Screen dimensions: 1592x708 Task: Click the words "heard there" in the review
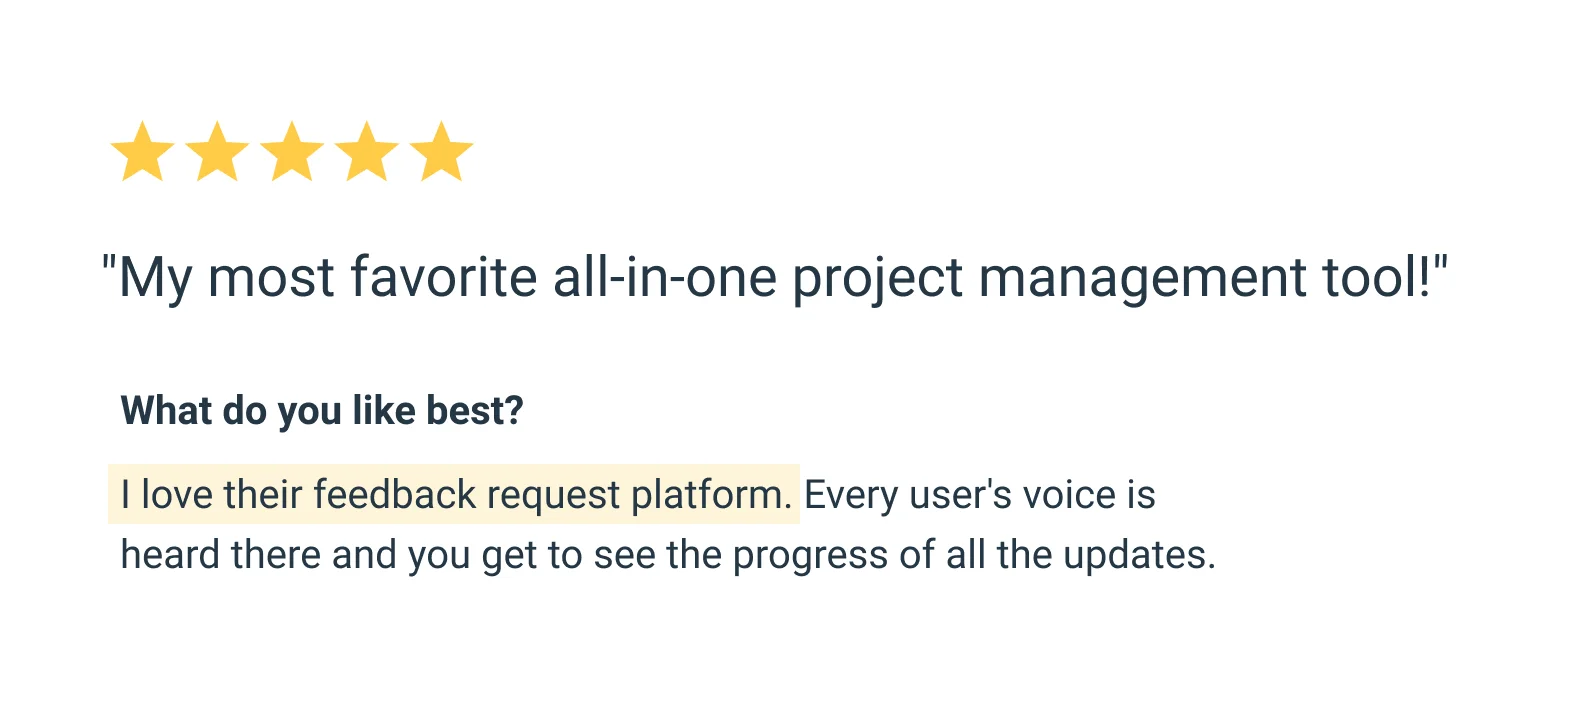click(x=220, y=555)
